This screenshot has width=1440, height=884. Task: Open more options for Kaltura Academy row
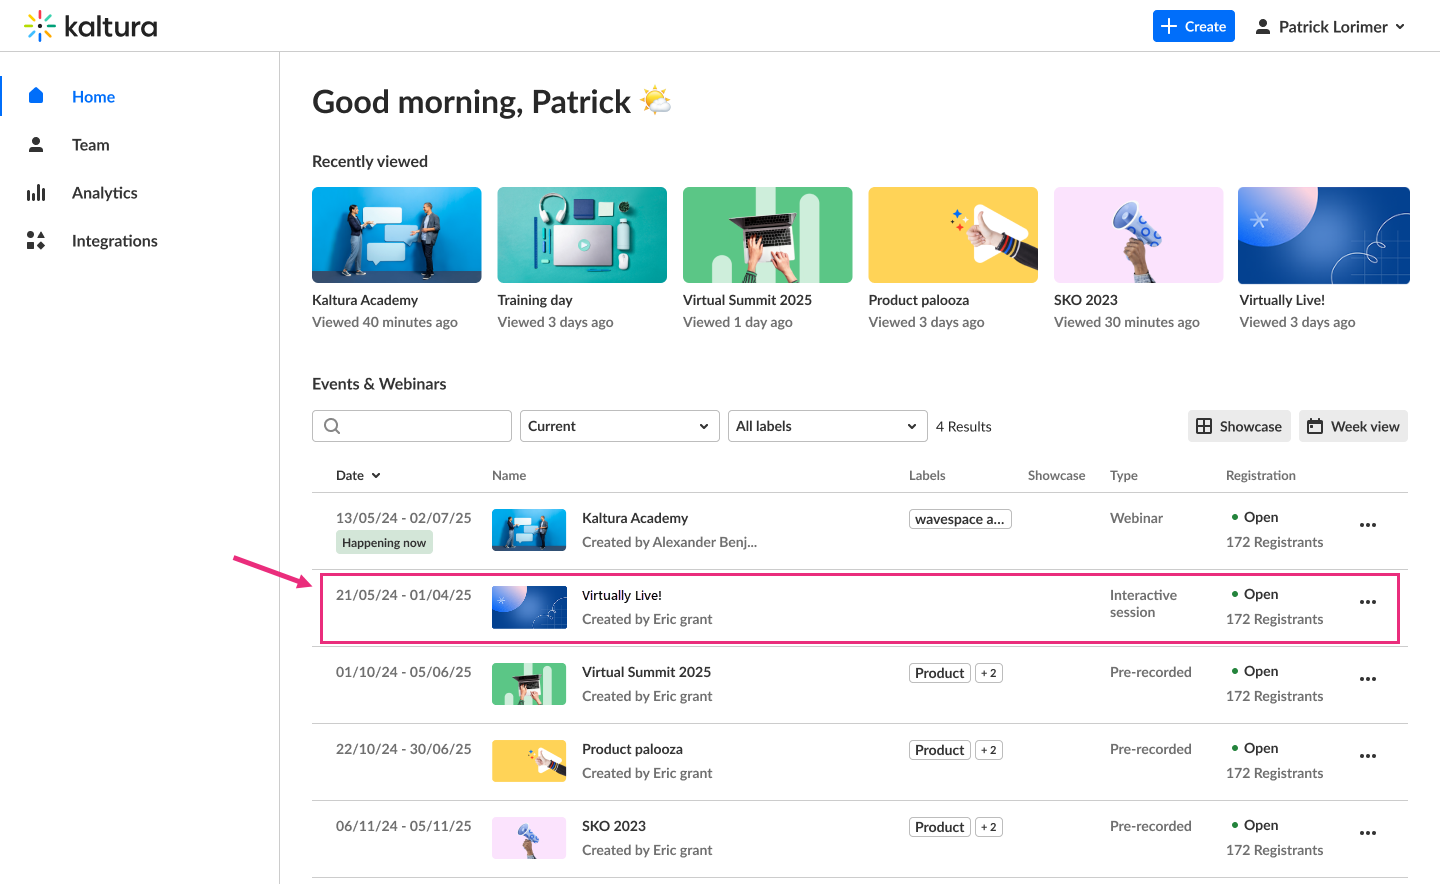click(1368, 525)
